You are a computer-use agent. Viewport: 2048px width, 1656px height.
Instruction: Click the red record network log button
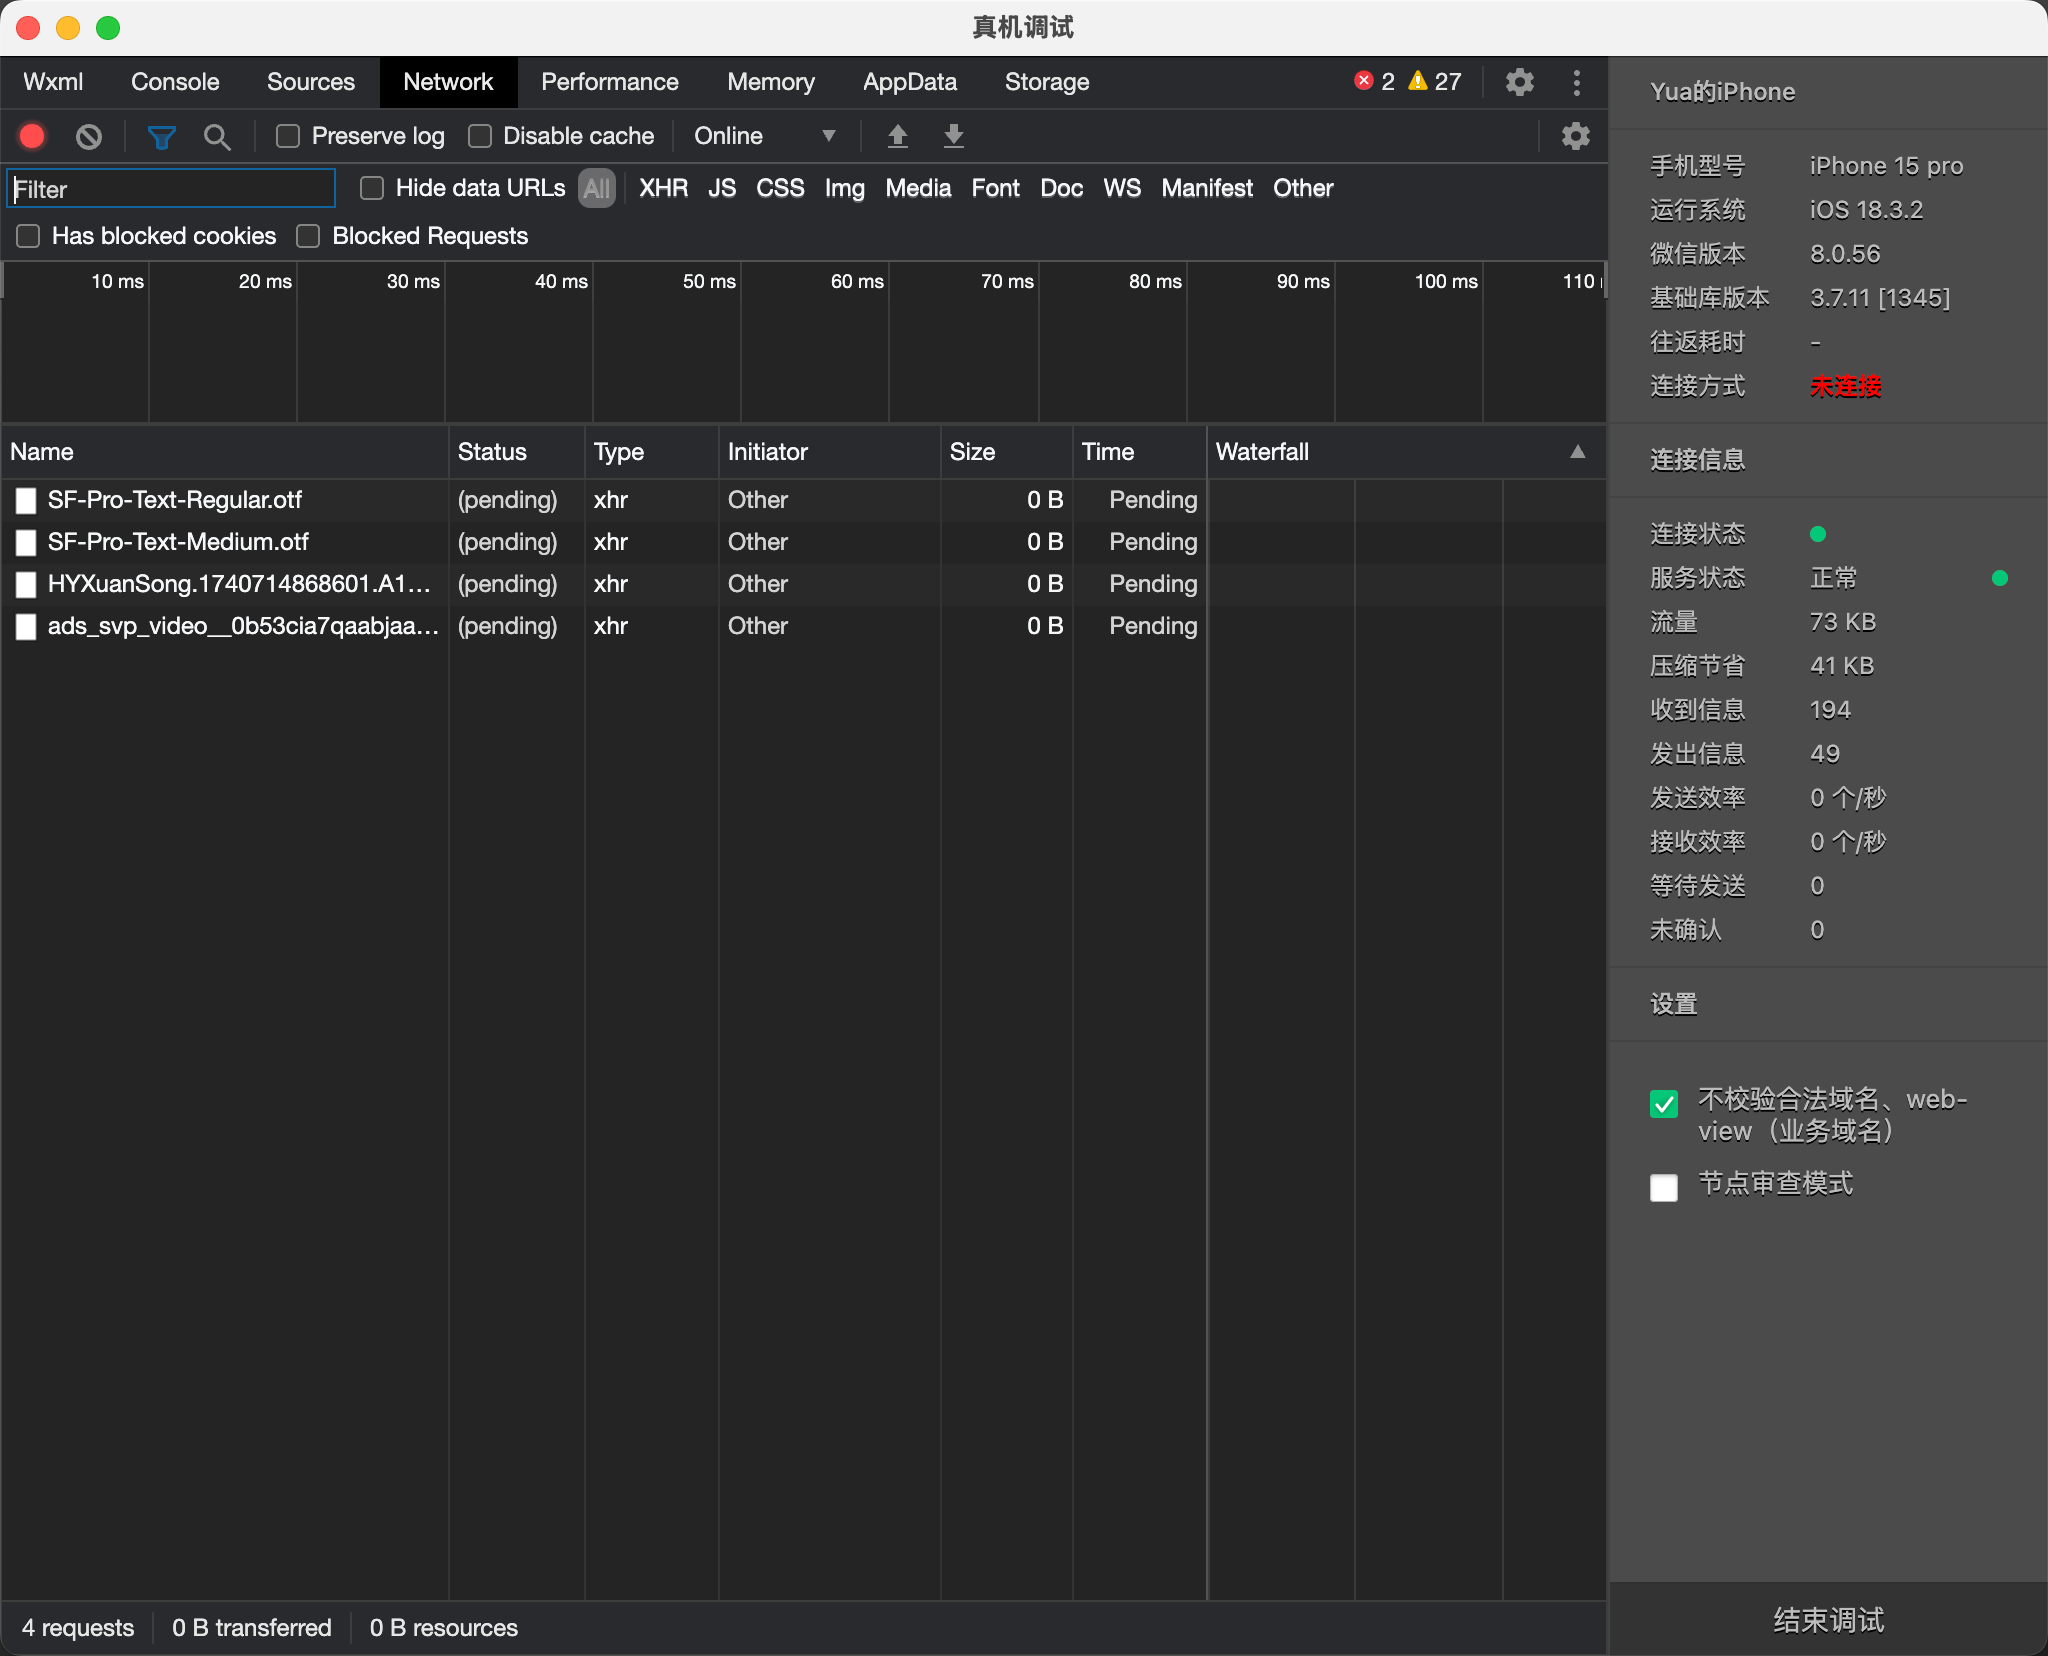[x=32, y=136]
